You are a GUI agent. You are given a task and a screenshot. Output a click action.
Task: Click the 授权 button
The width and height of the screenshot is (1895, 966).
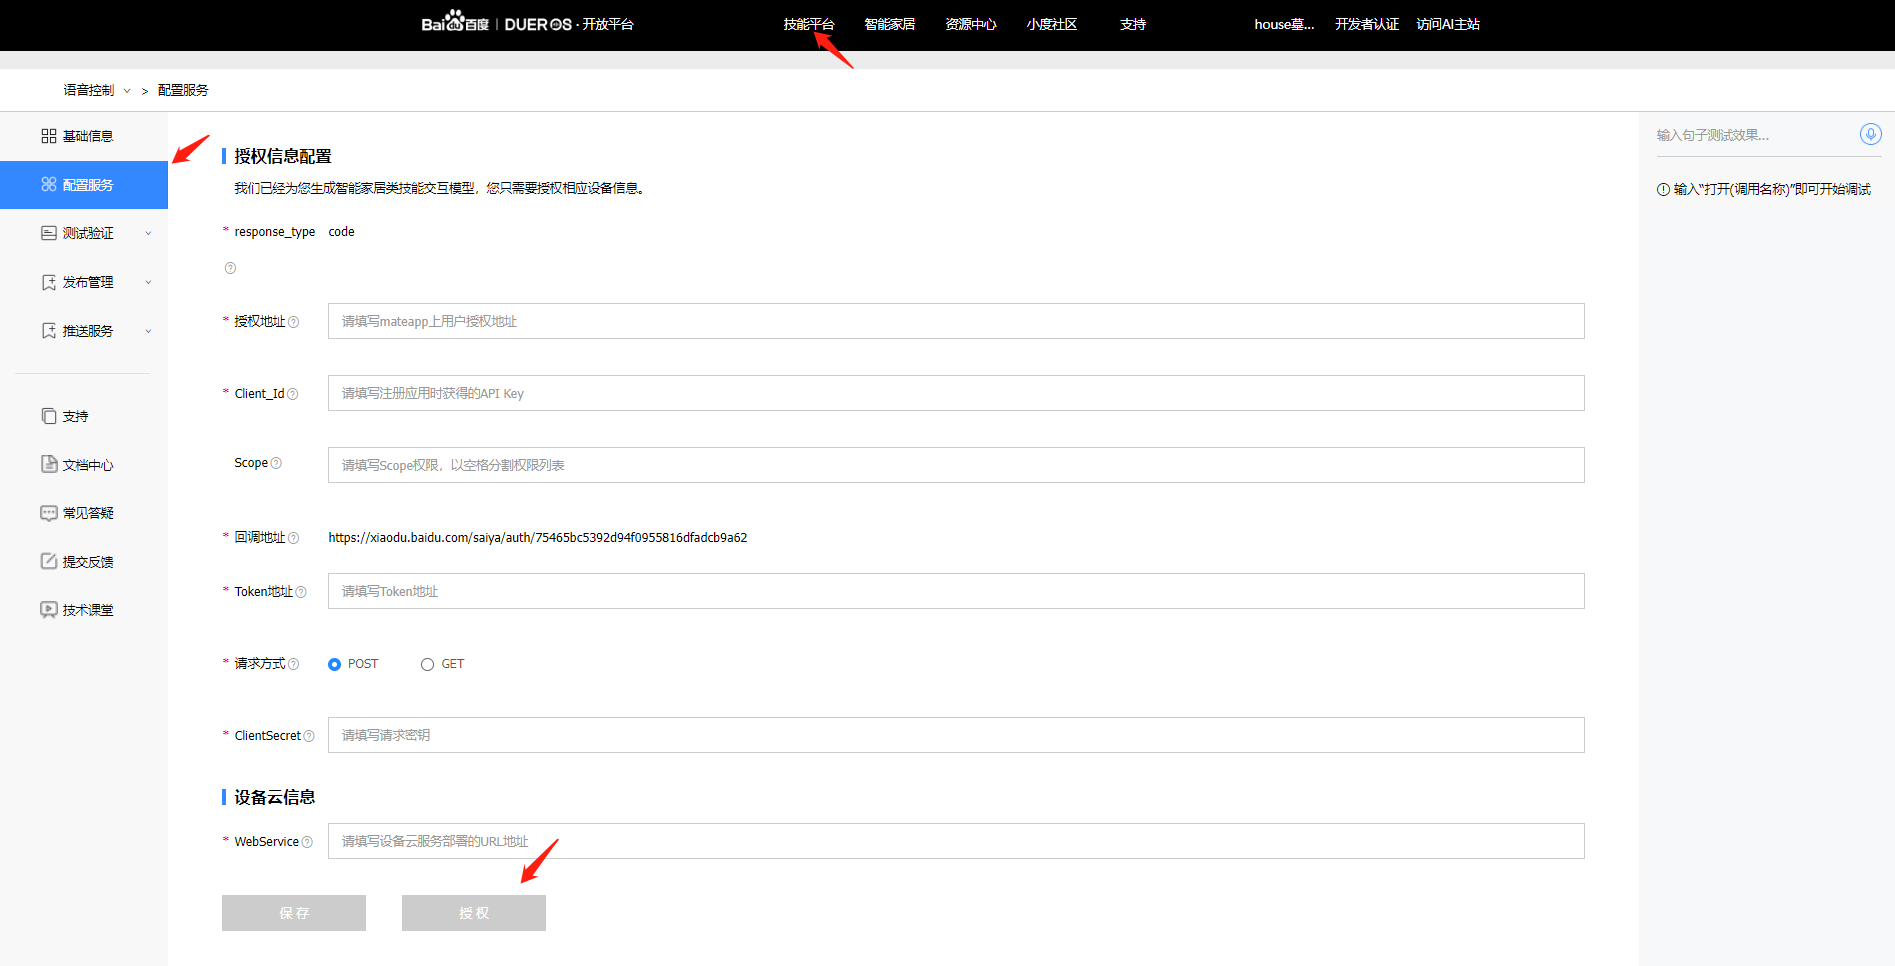(474, 913)
